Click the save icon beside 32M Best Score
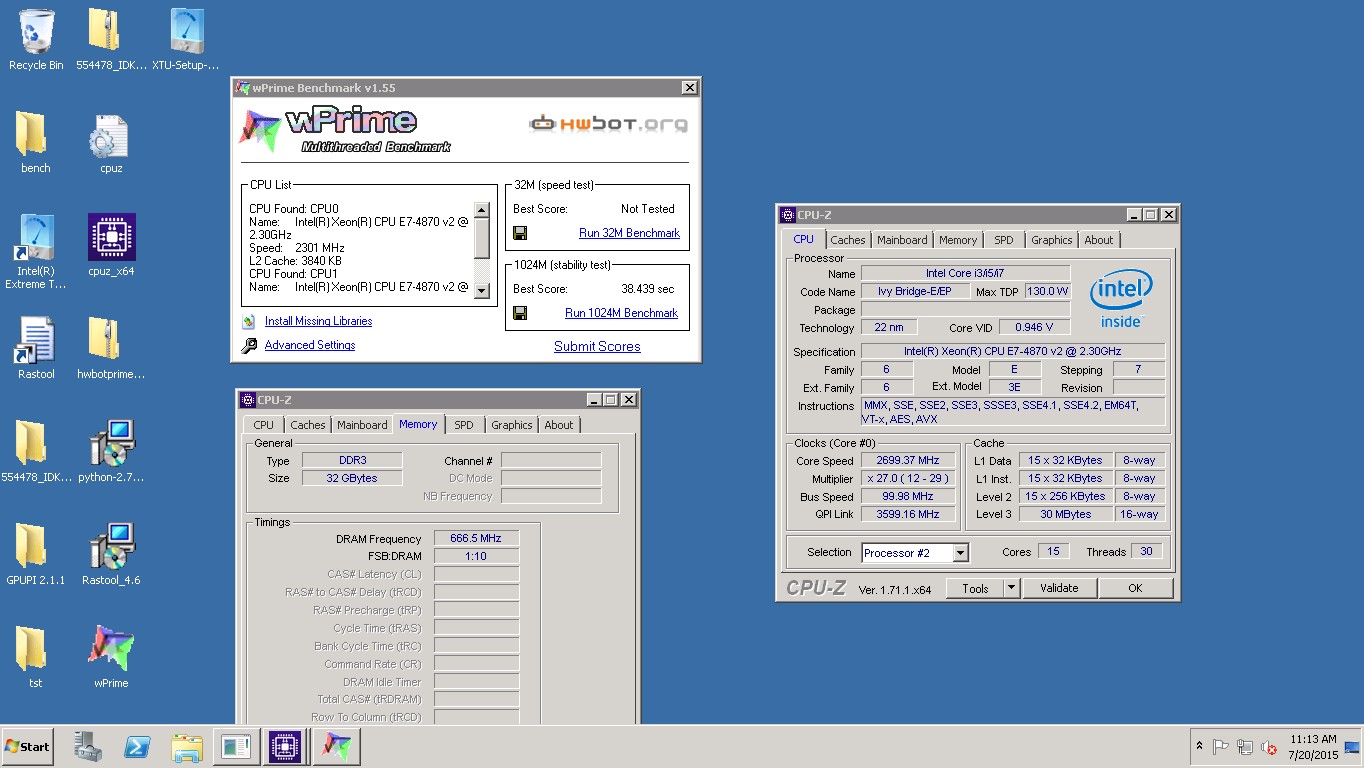The image size is (1364, 768). click(x=520, y=233)
